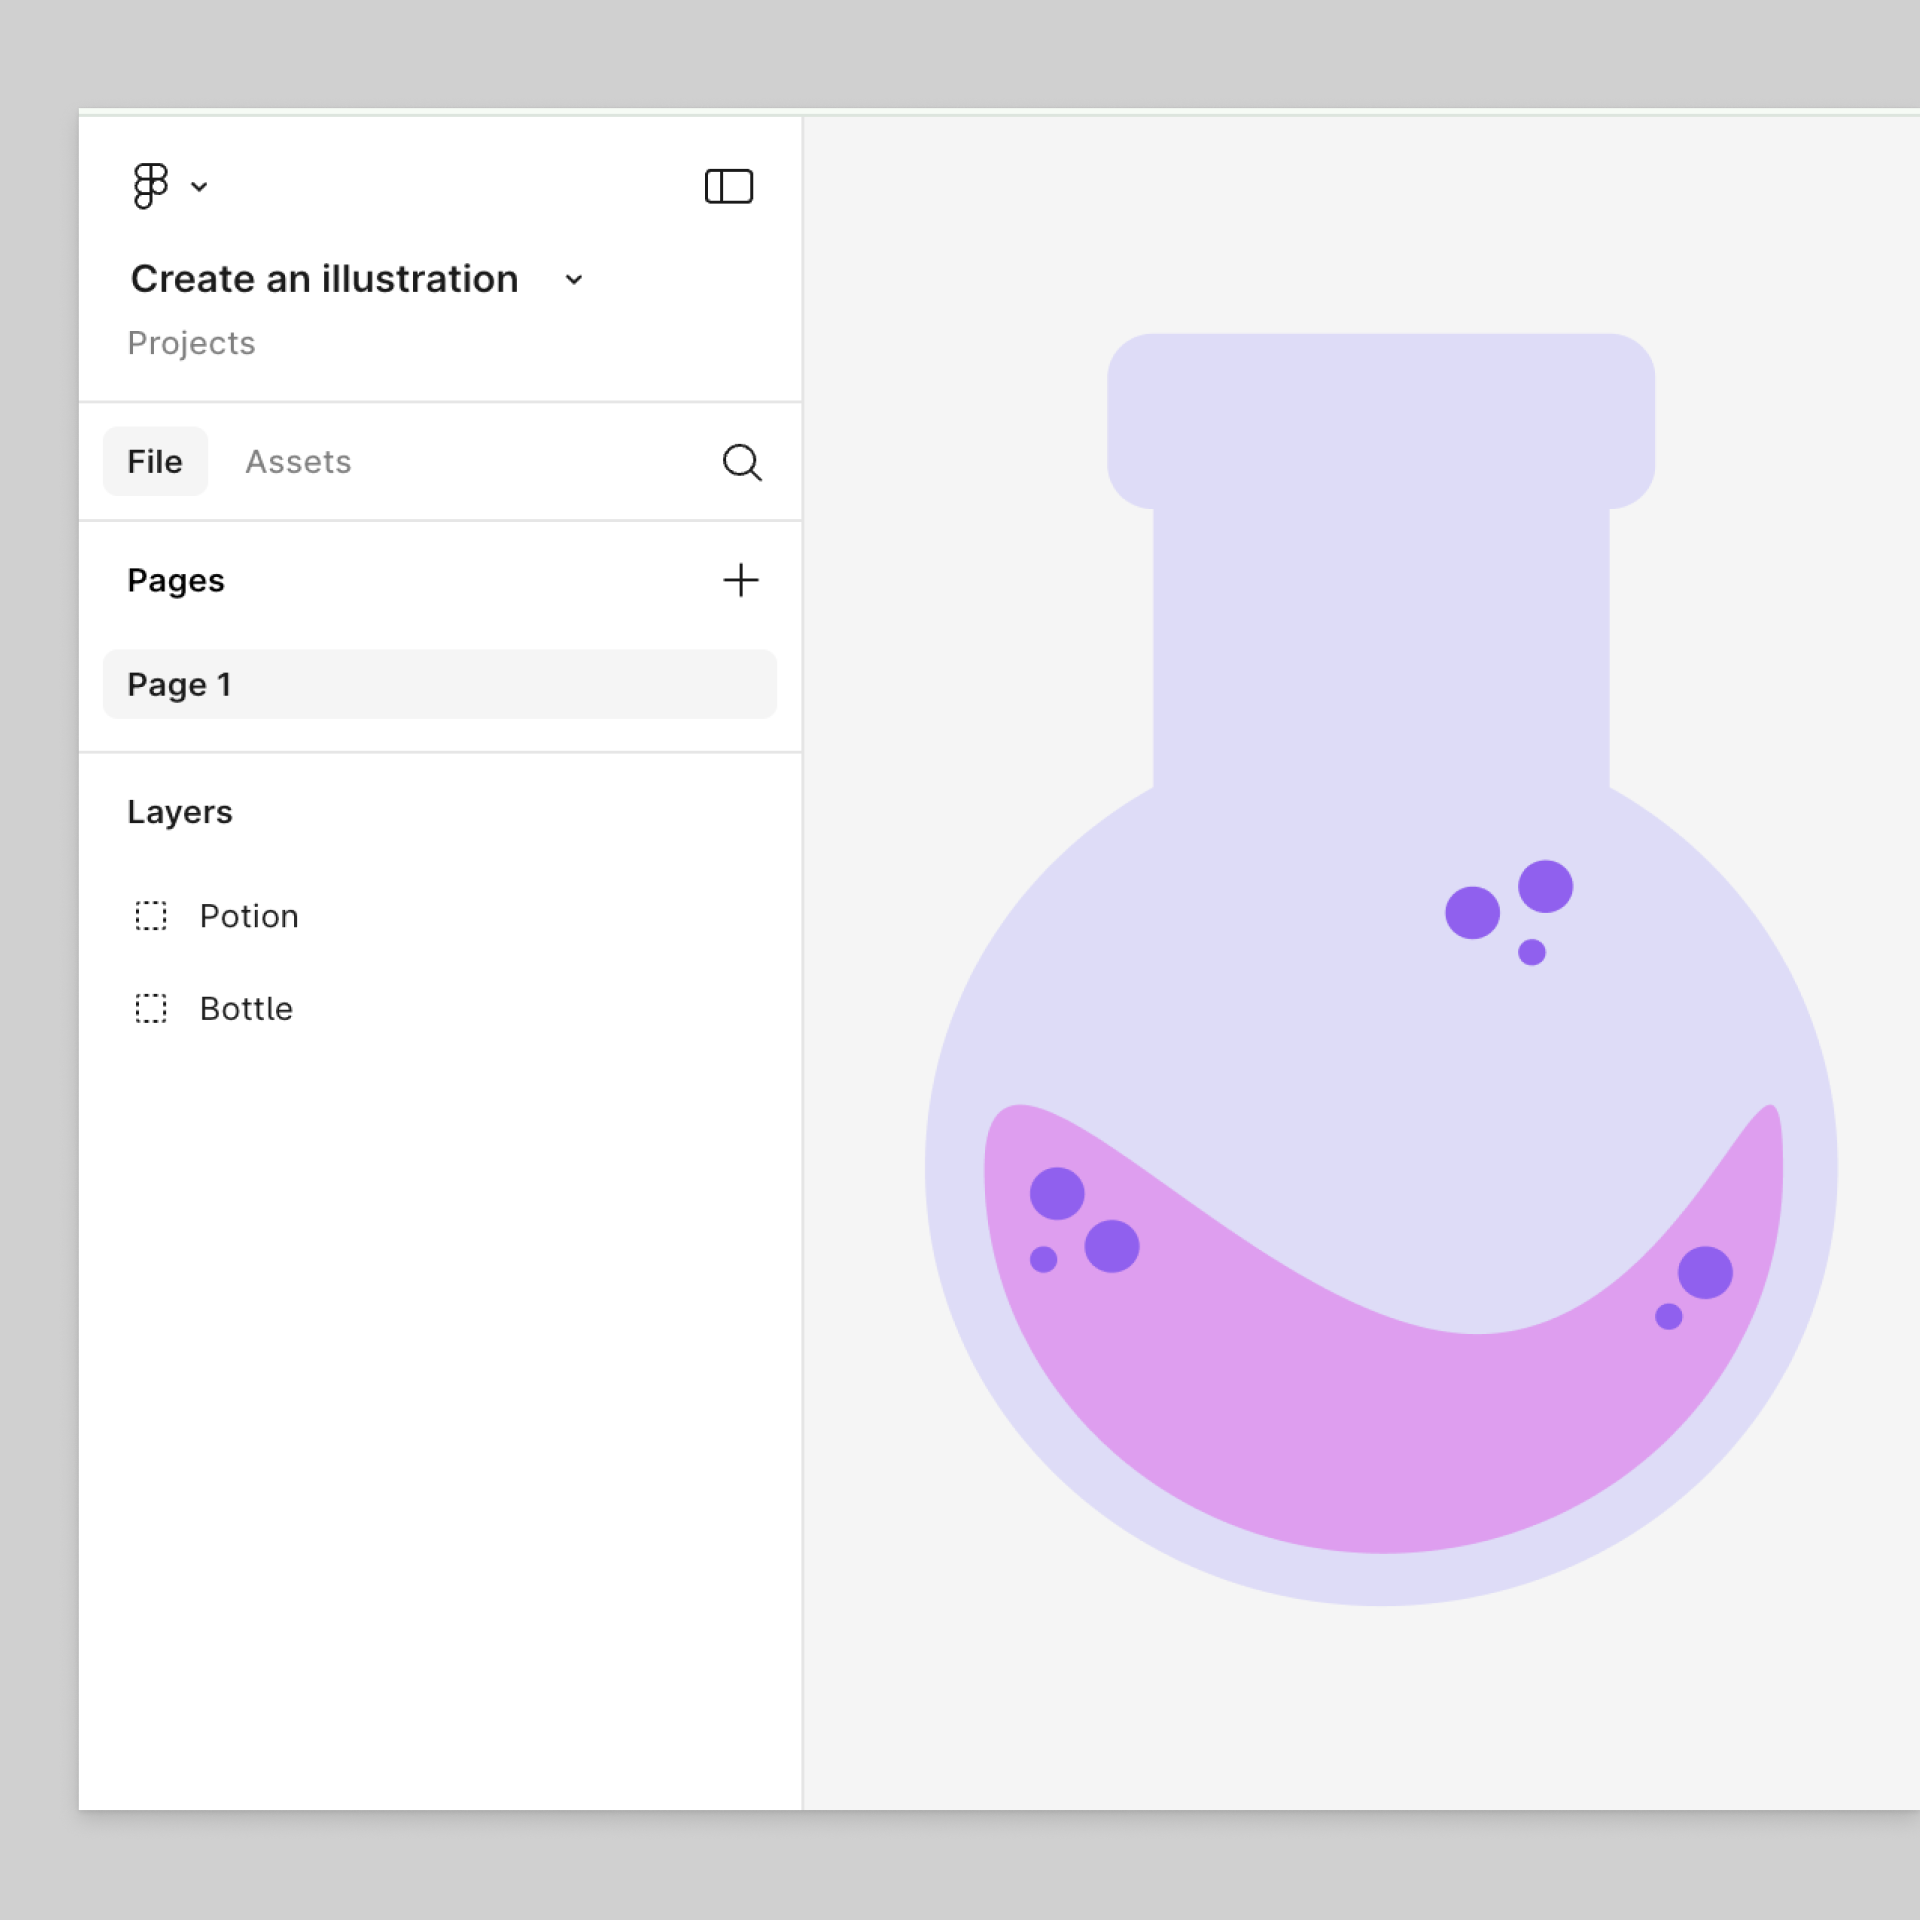Add a new page with plus icon
This screenshot has height=1920, width=1920.
741,580
